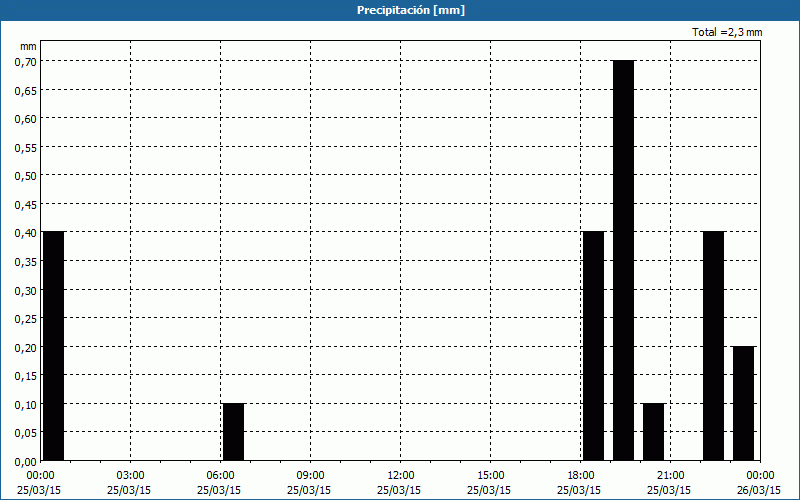Click the 00:00 26/03/15 time label

[760, 483]
